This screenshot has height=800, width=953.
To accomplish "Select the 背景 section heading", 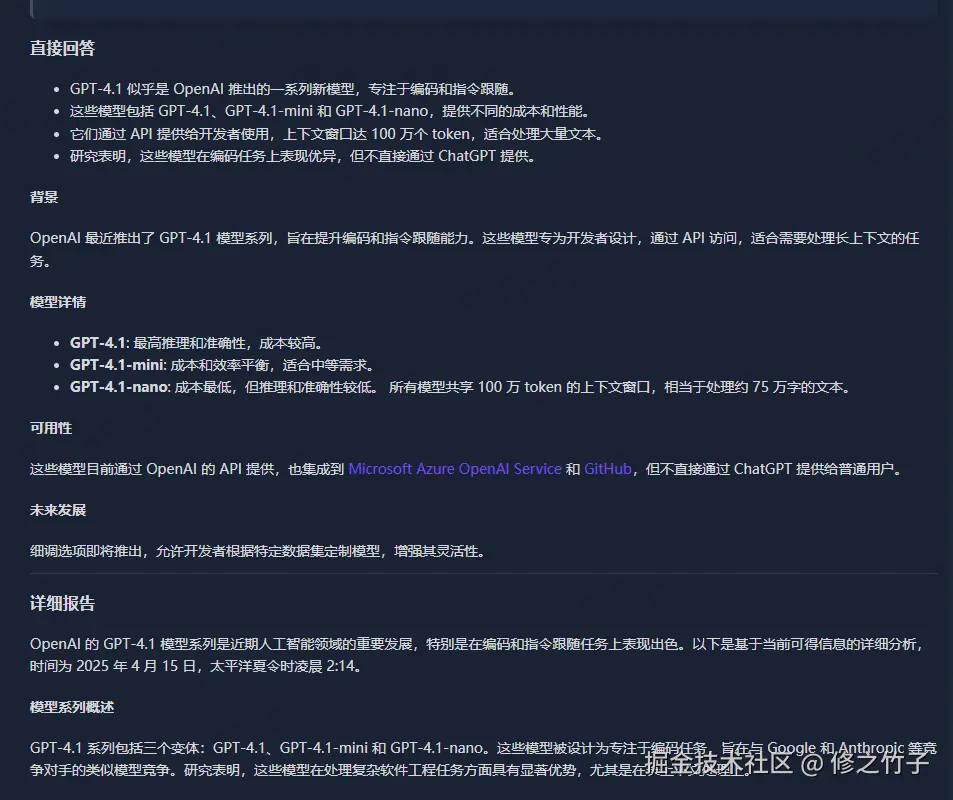I will click(x=44, y=196).
